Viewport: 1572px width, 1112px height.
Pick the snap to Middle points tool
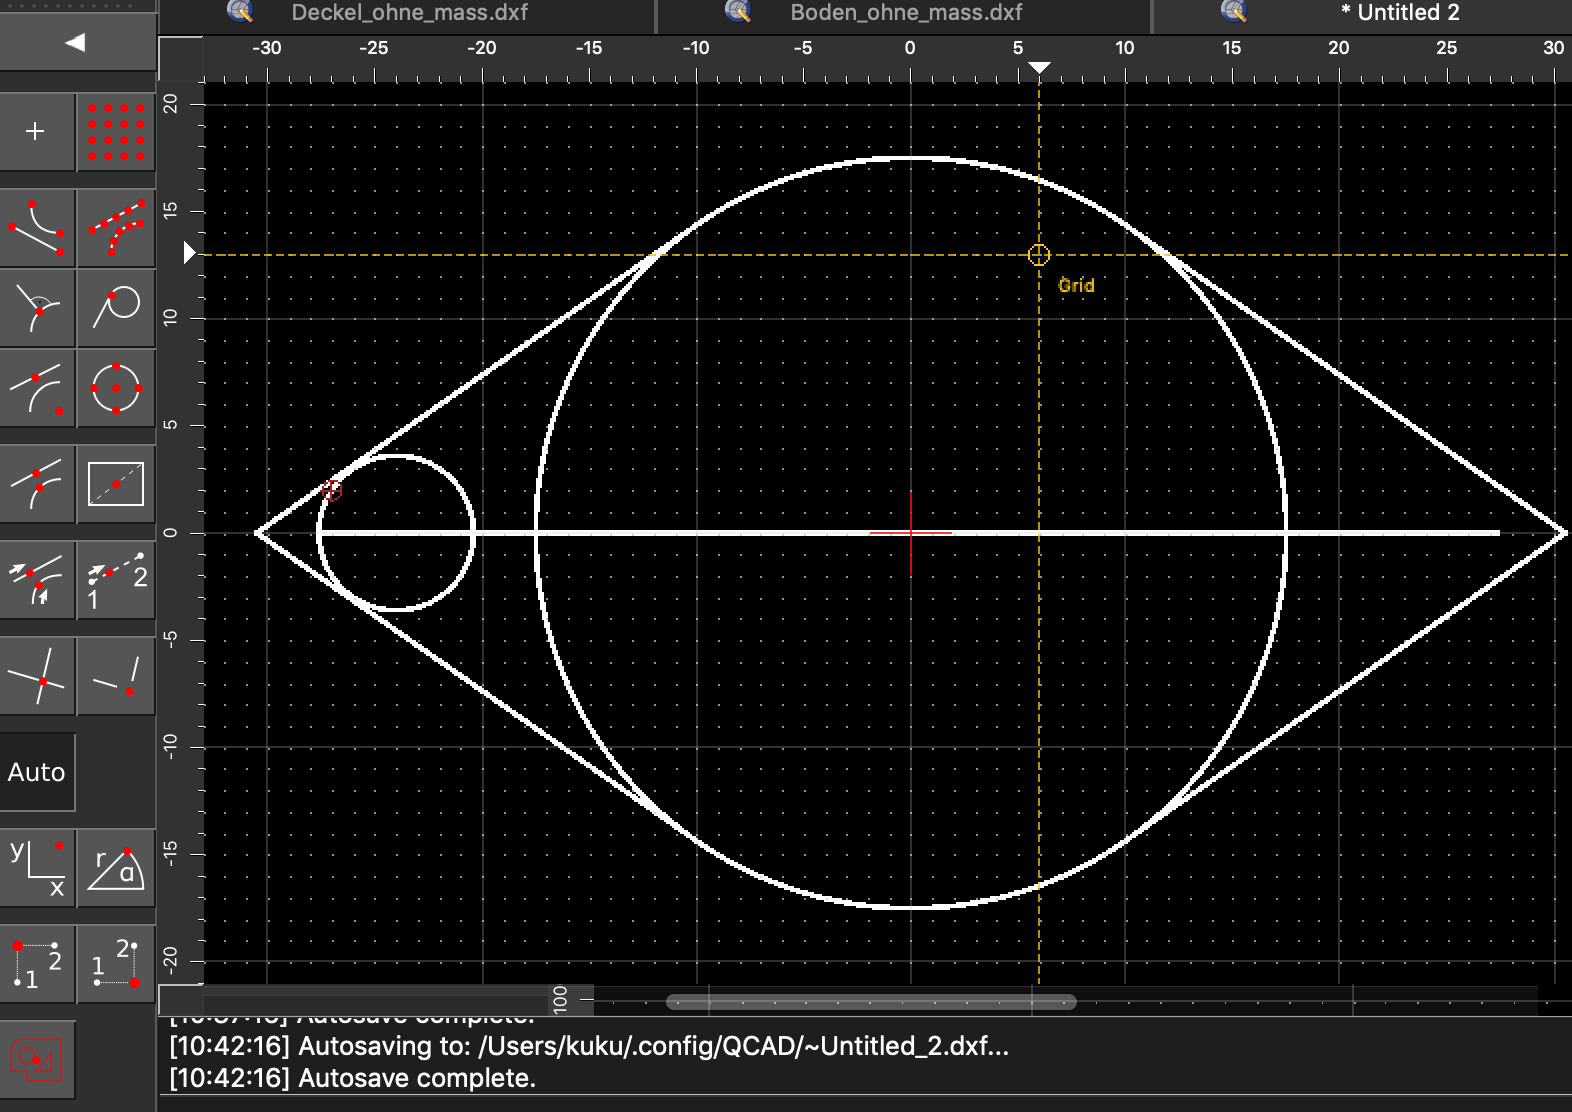point(37,484)
